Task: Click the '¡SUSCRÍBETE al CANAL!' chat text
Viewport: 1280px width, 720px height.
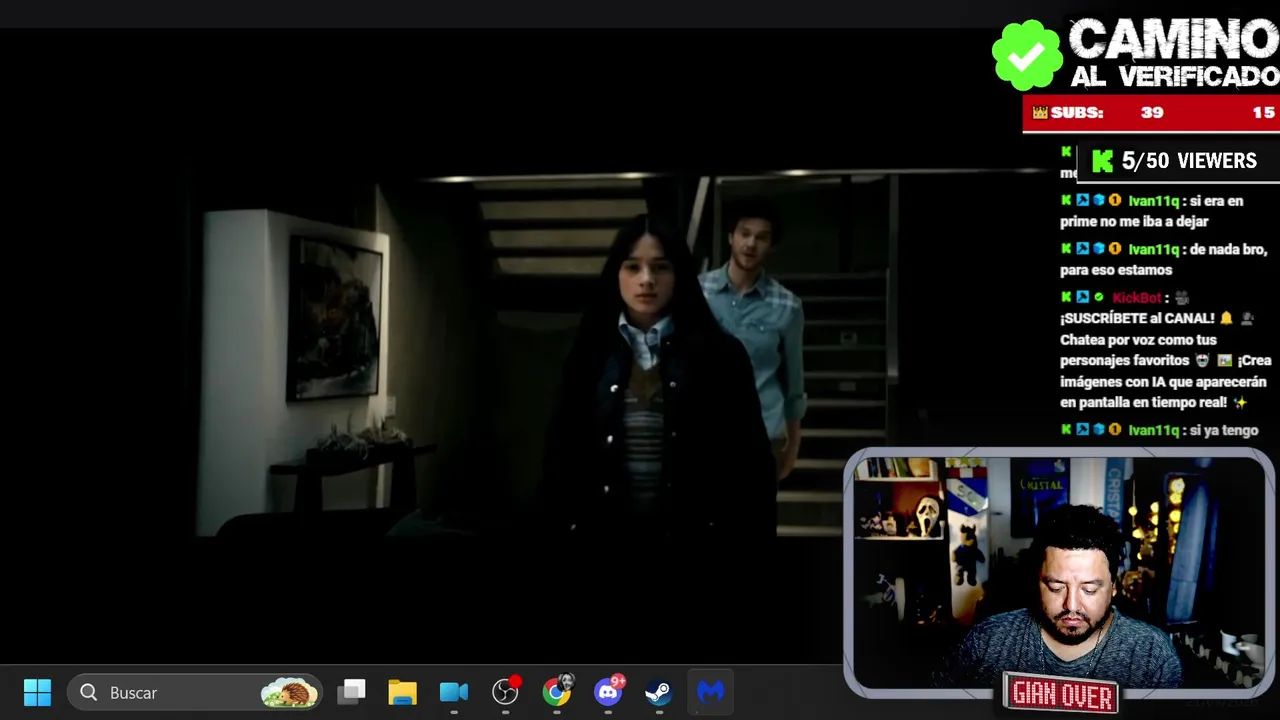Action: pos(1137,318)
